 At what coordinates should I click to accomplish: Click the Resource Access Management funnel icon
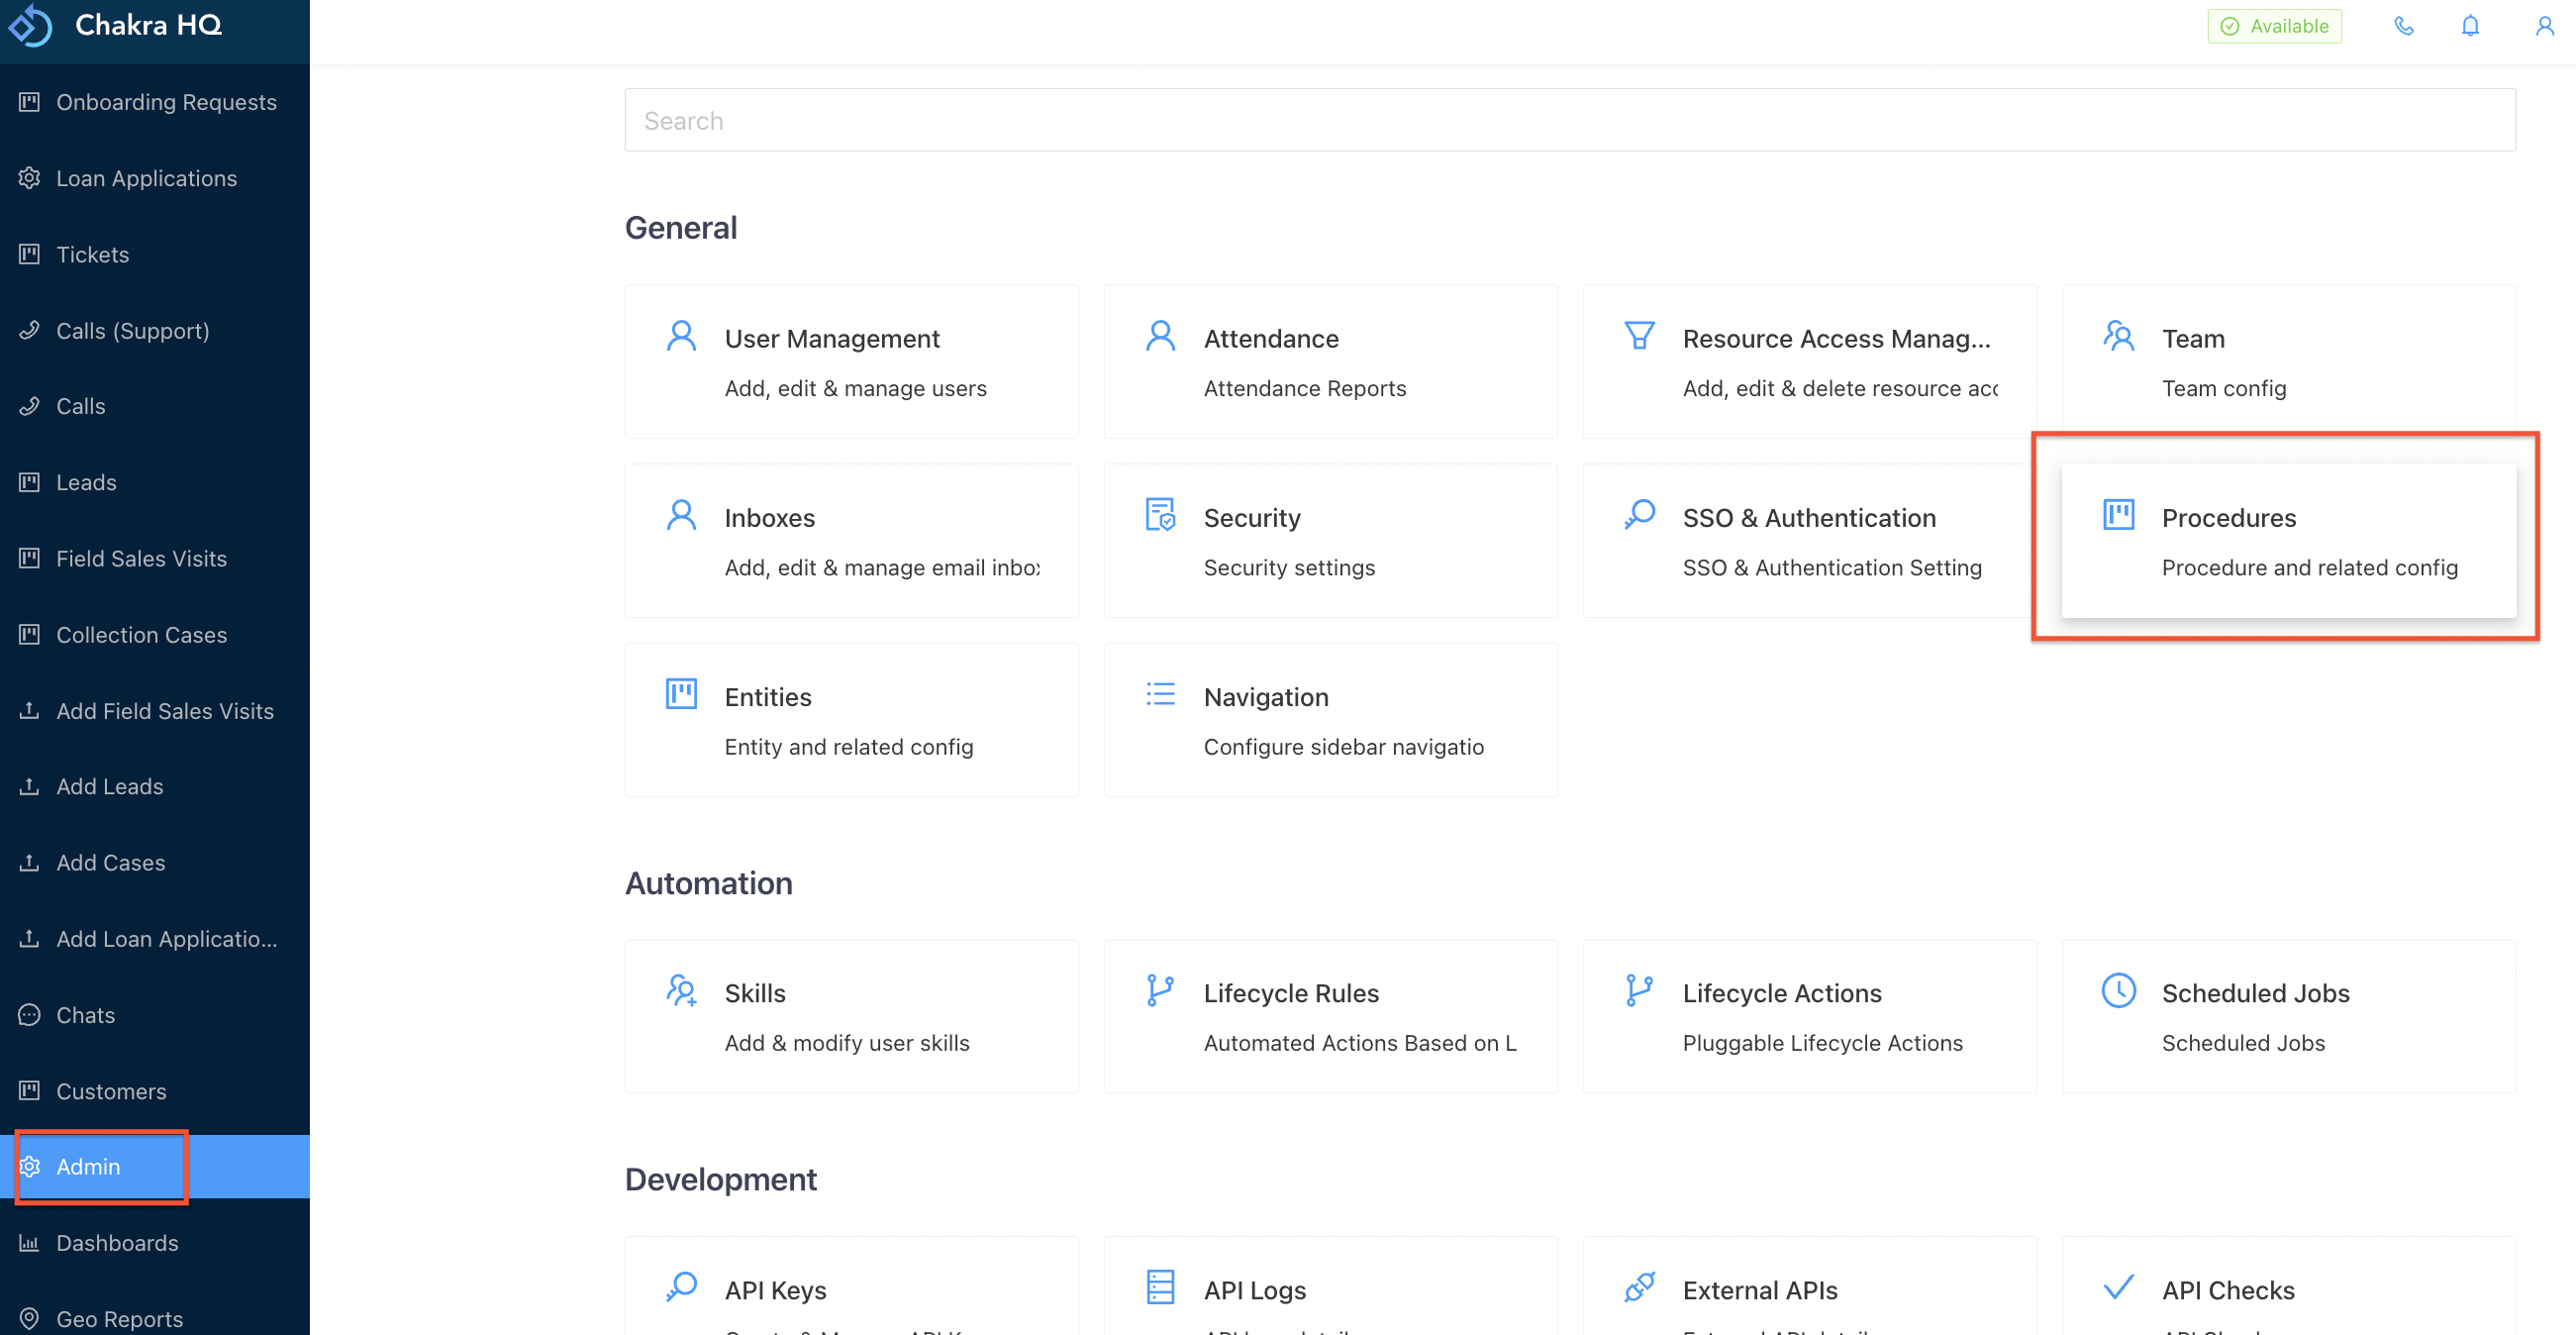1639,335
